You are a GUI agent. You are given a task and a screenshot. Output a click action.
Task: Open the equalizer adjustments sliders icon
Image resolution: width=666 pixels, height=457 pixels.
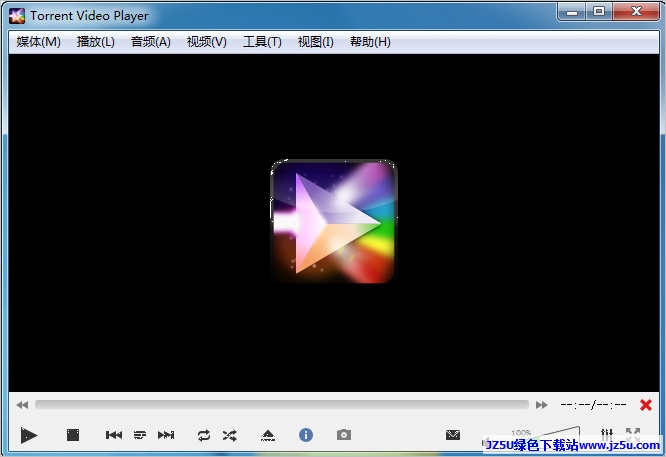pos(607,434)
